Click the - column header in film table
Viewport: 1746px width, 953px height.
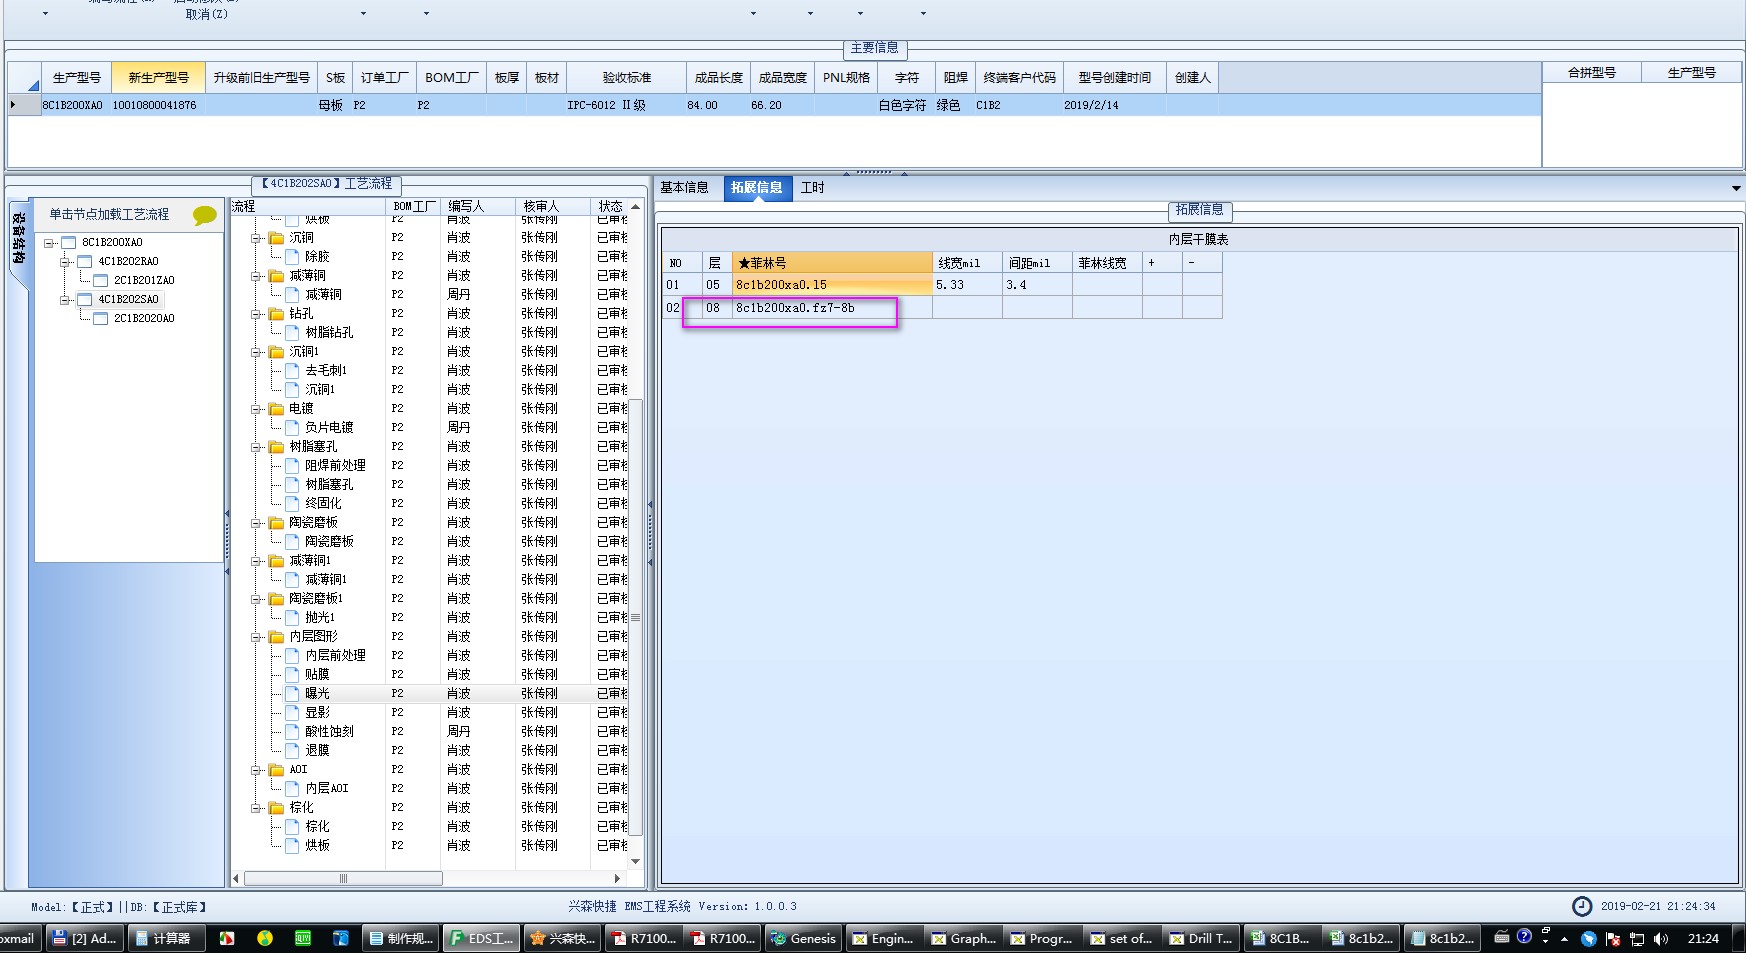click(1202, 263)
